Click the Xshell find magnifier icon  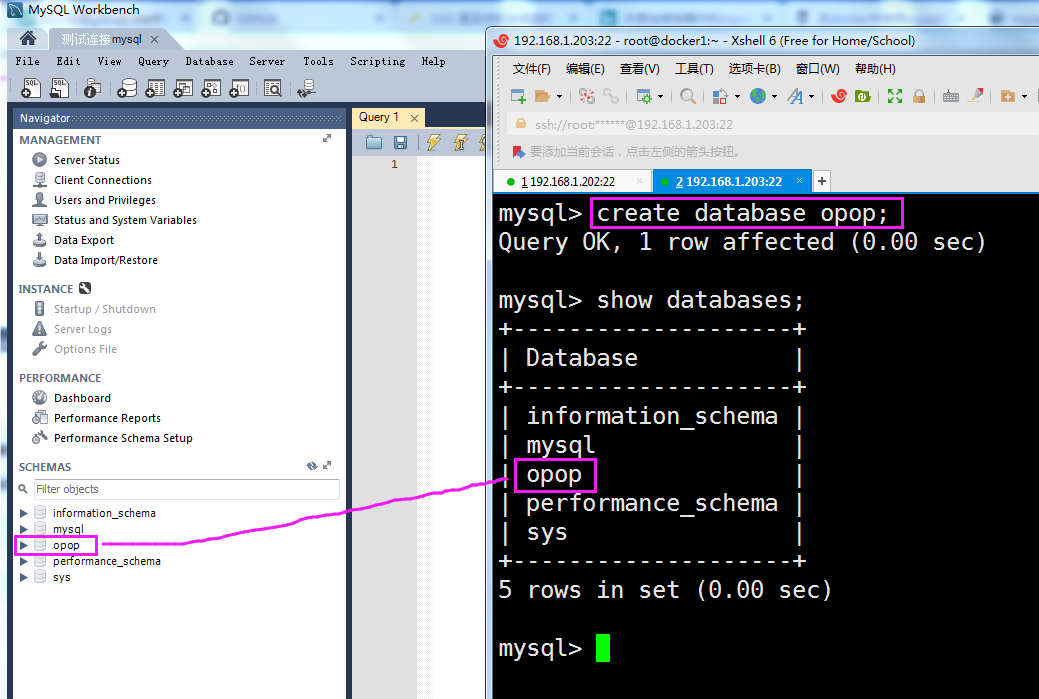point(688,97)
